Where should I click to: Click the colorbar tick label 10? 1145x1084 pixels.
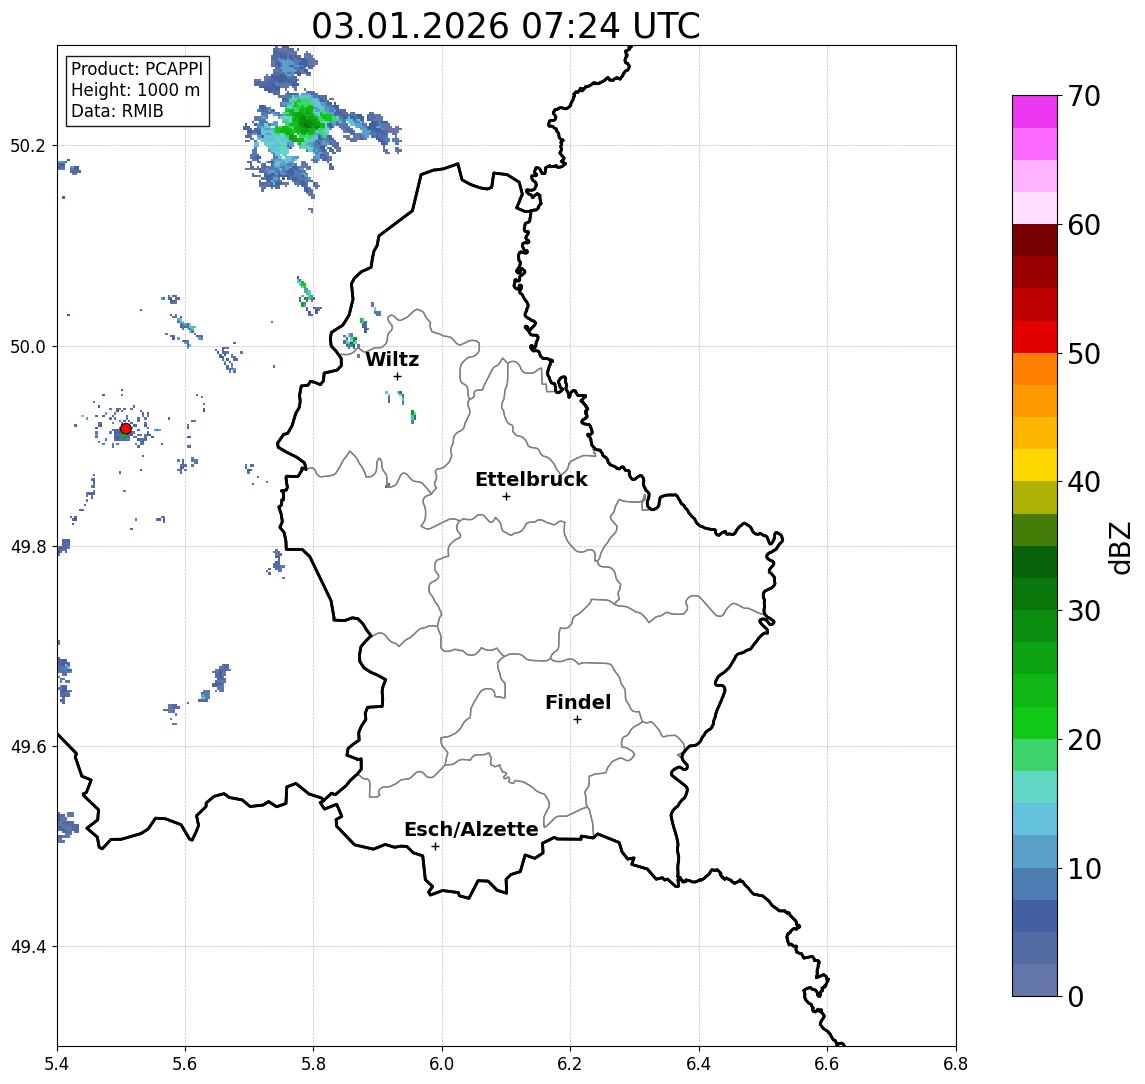(x=1084, y=869)
